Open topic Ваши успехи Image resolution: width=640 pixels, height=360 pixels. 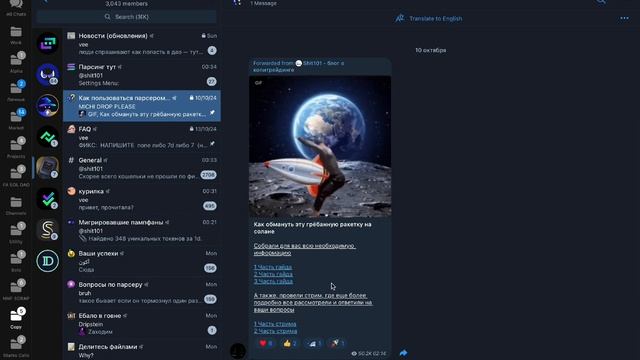click(x=142, y=261)
